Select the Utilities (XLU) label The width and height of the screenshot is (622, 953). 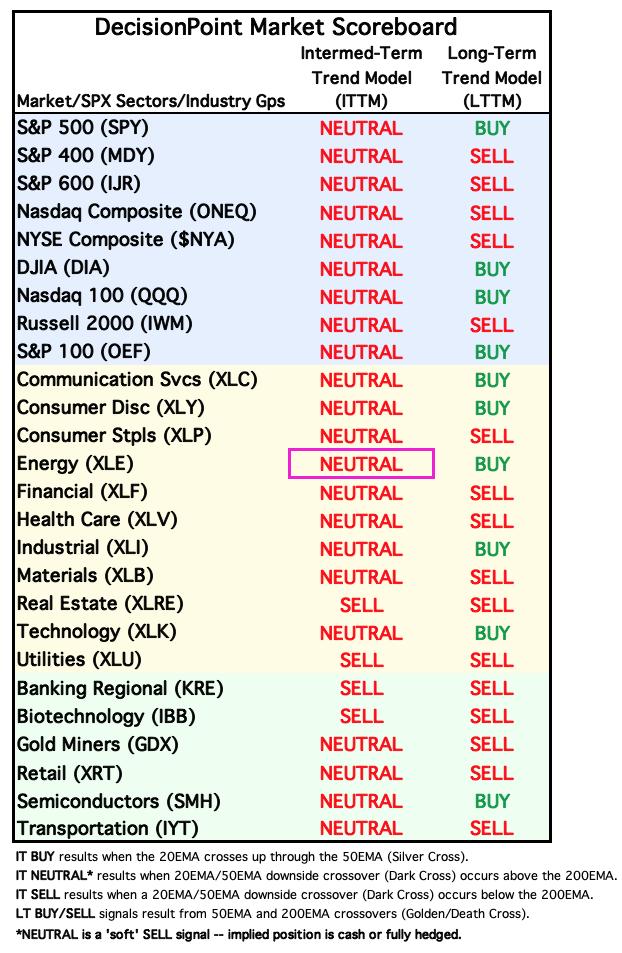79,659
